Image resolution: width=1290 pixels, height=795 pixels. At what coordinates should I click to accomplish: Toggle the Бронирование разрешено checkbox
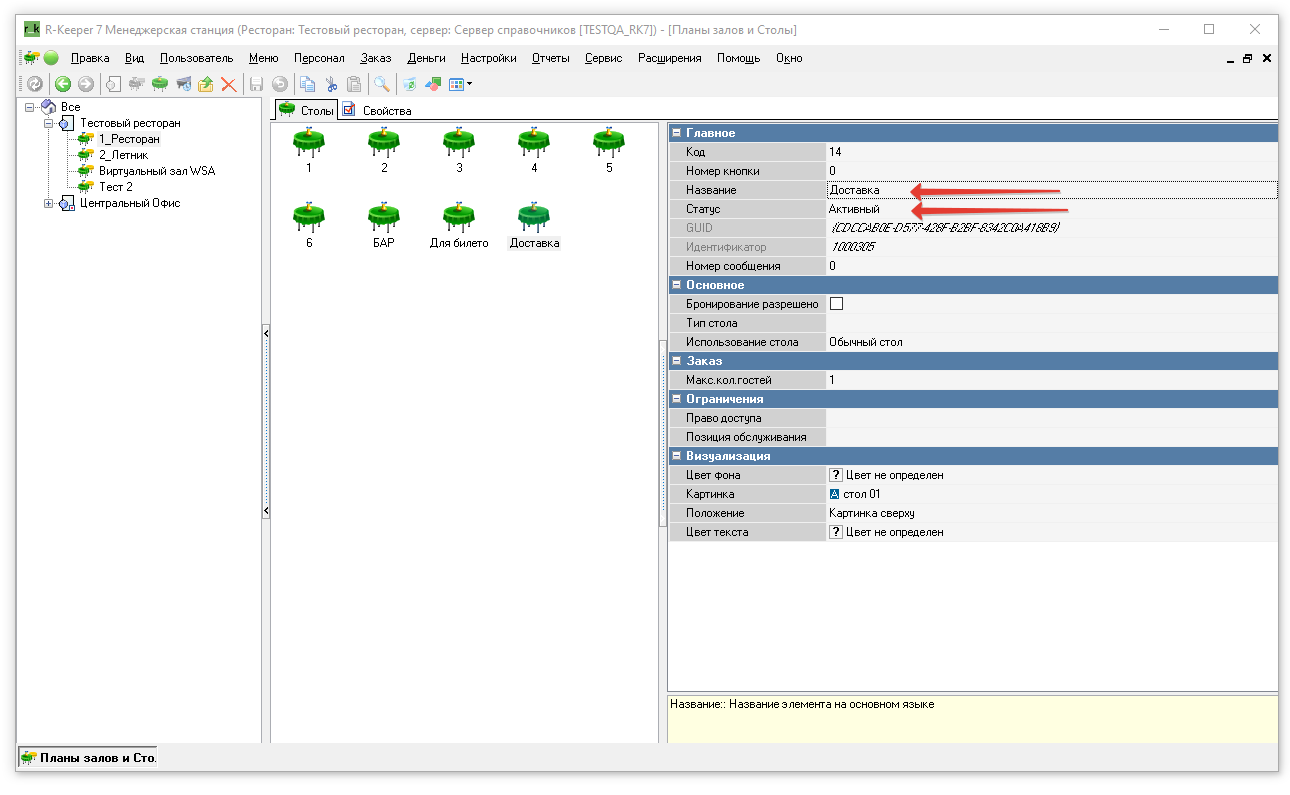(837, 304)
